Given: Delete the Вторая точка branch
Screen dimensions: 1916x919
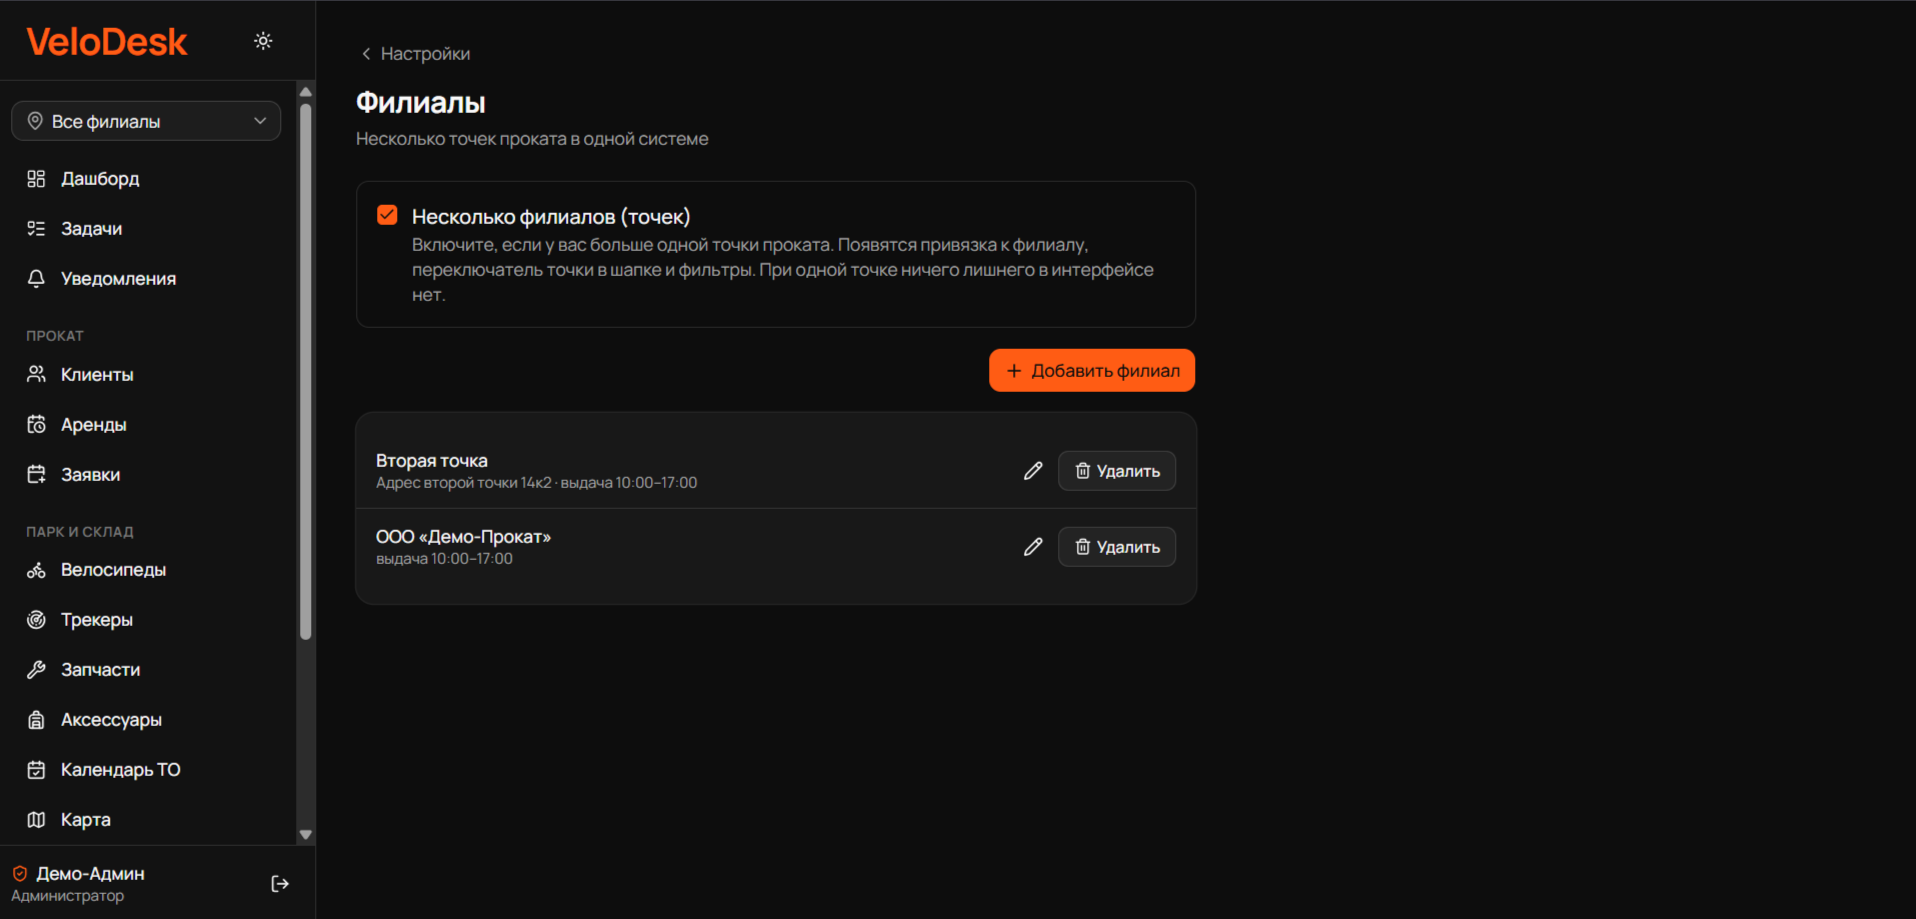Looking at the screenshot, I should (1117, 471).
